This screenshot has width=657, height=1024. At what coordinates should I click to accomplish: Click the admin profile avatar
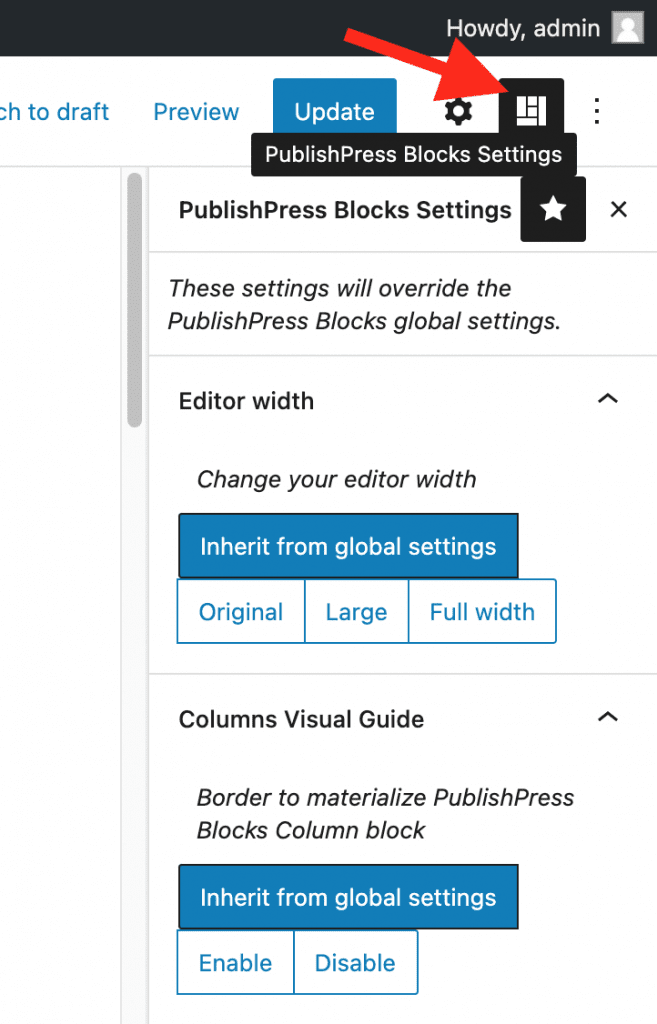click(627, 27)
